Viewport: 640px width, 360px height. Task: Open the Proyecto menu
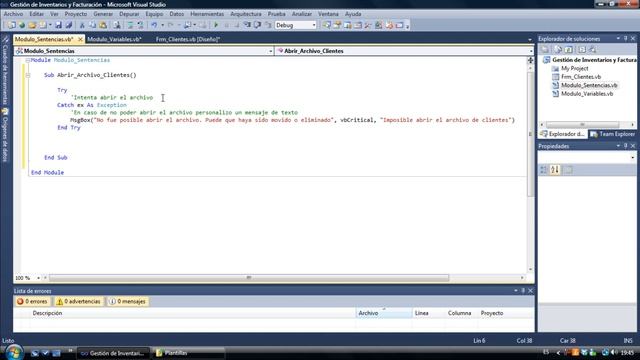click(x=76, y=14)
